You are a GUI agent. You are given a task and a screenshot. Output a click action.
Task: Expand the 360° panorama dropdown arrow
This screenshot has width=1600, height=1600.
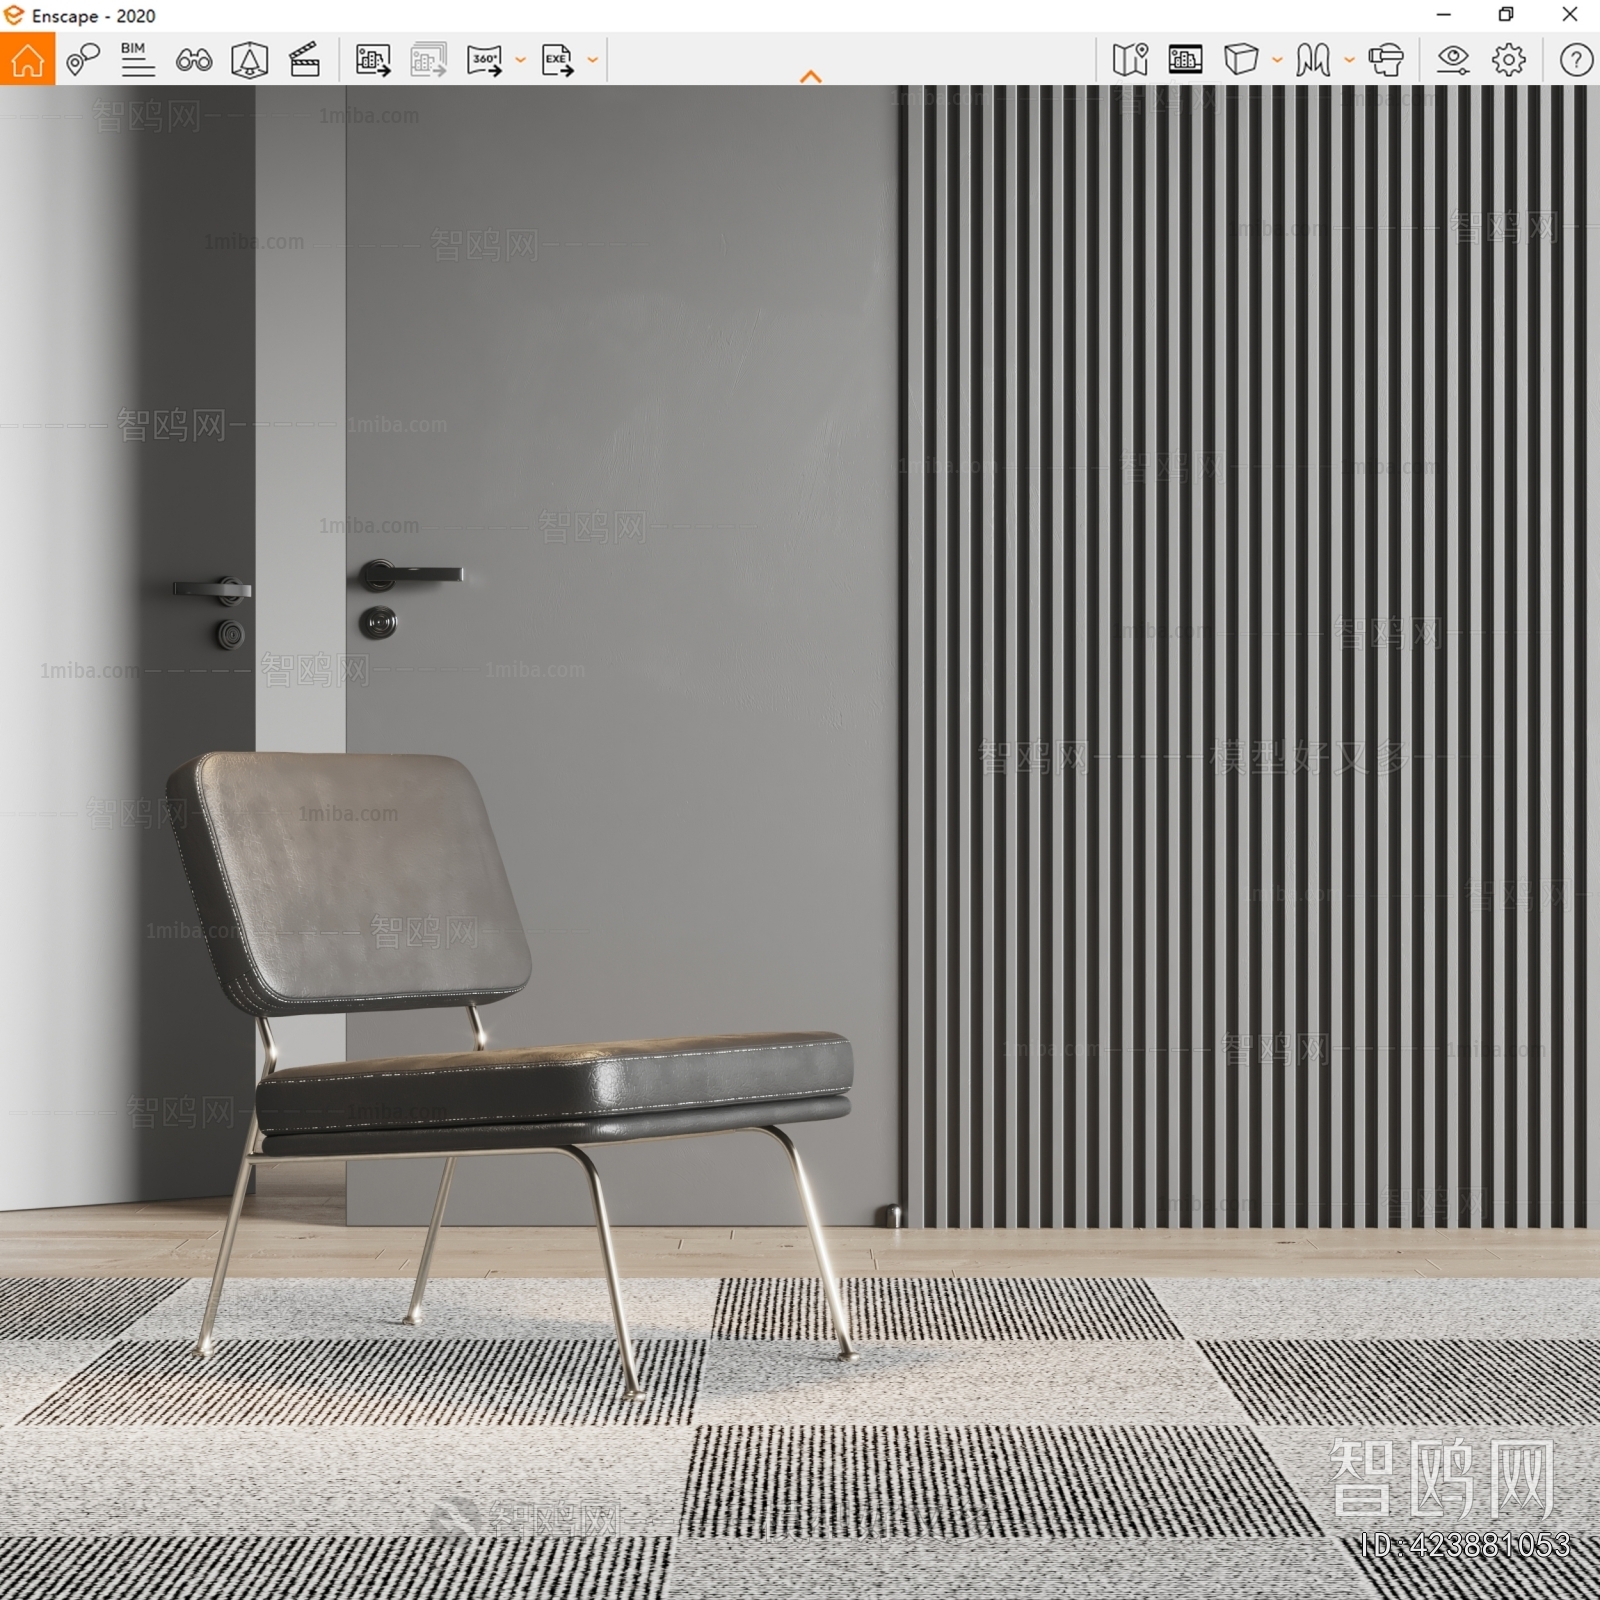pyautogui.click(x=520, y=60)
